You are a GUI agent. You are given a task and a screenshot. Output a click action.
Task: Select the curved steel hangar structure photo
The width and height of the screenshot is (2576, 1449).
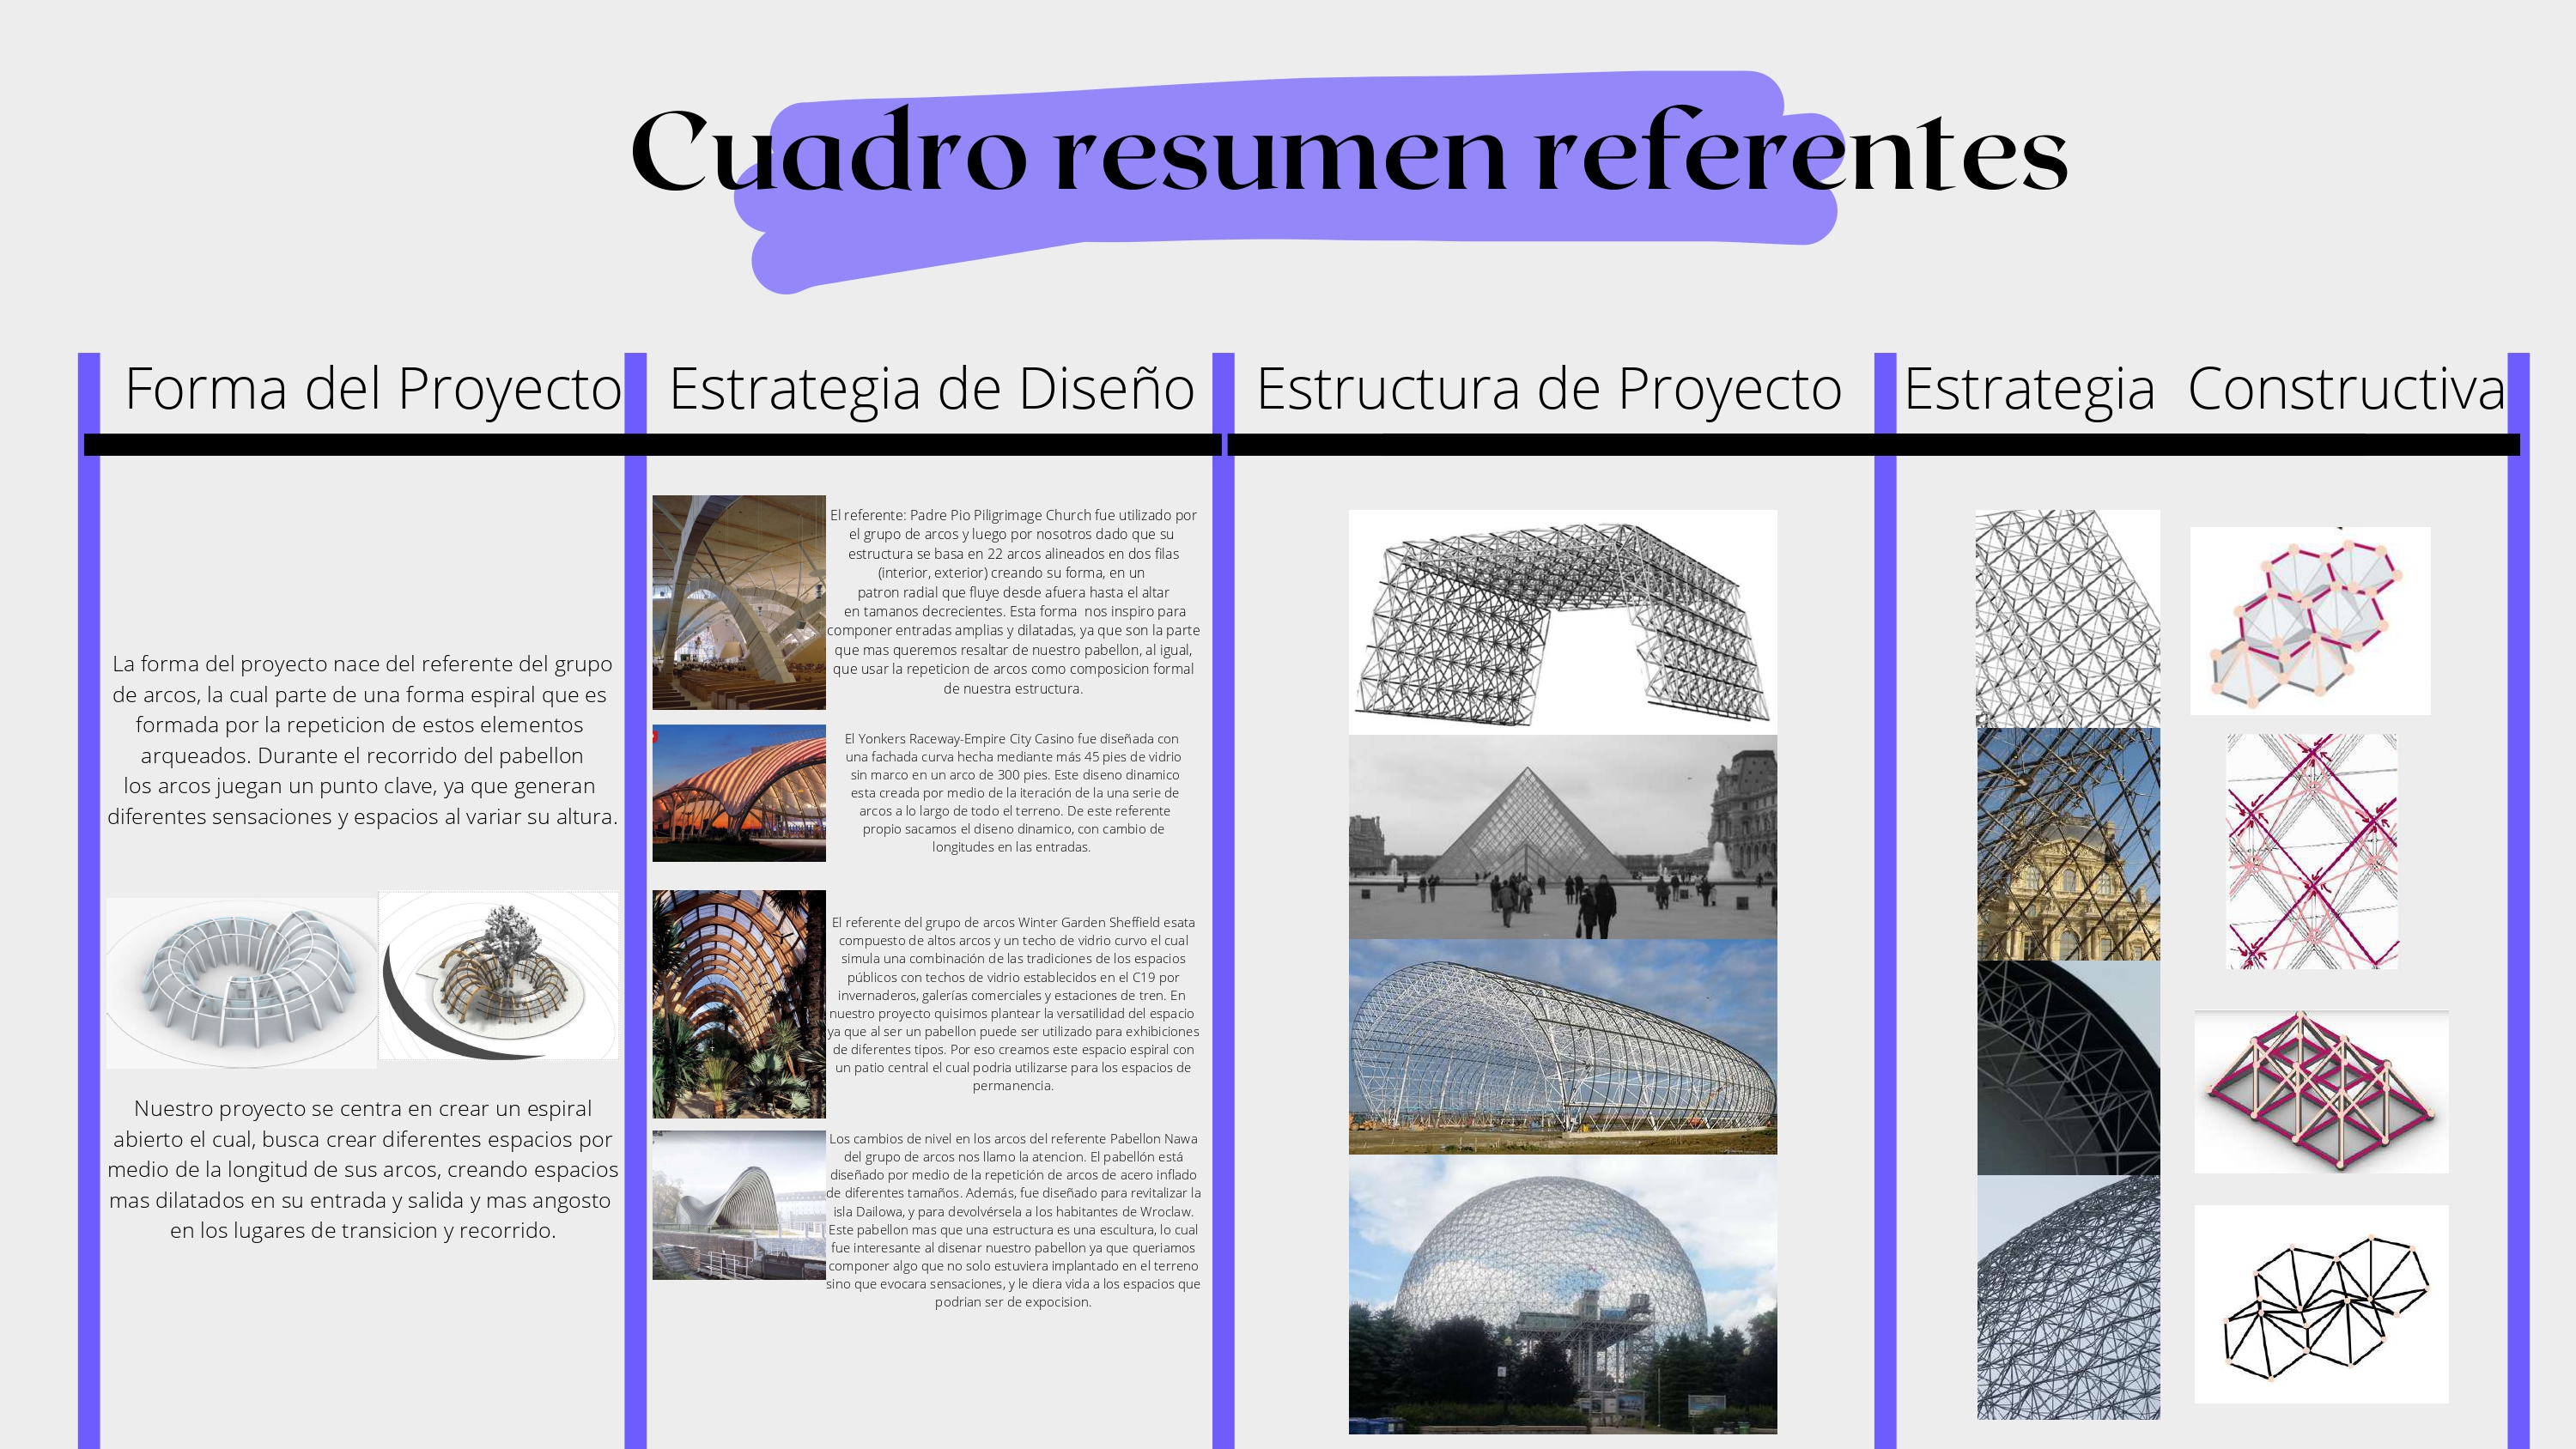[x=1562, y=1046]
